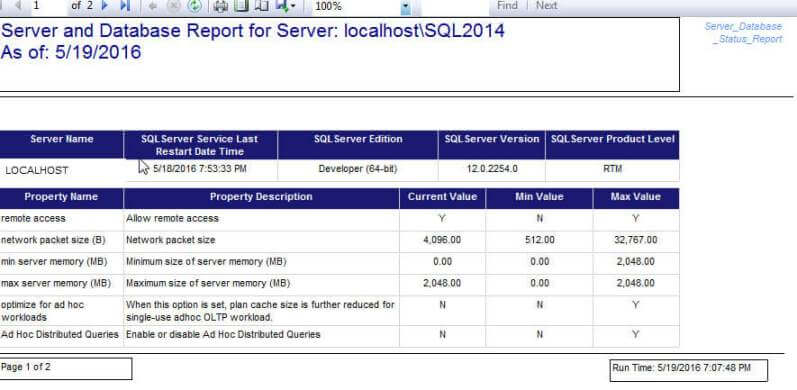Image resolution: width=797 pixels, height=390 pixels.
Task: Select optimize for ad hoc workloads property
Action: click(x=43, y=311)
